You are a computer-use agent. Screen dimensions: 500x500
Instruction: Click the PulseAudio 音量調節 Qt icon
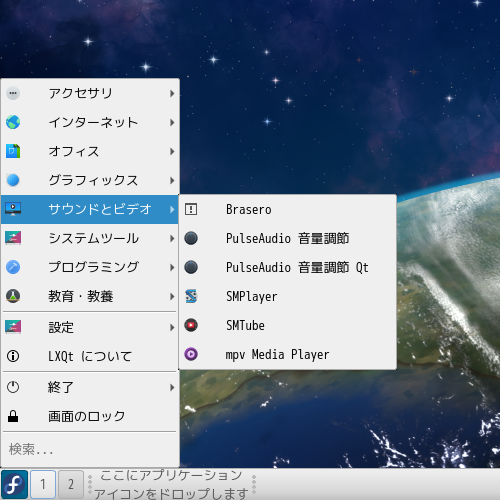191,267
